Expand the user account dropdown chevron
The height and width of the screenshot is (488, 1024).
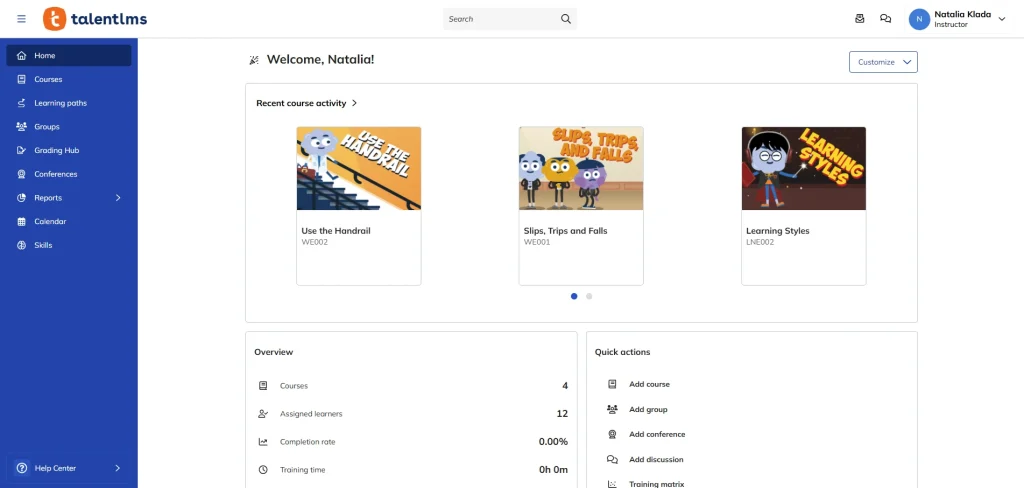coord(1002,19)
